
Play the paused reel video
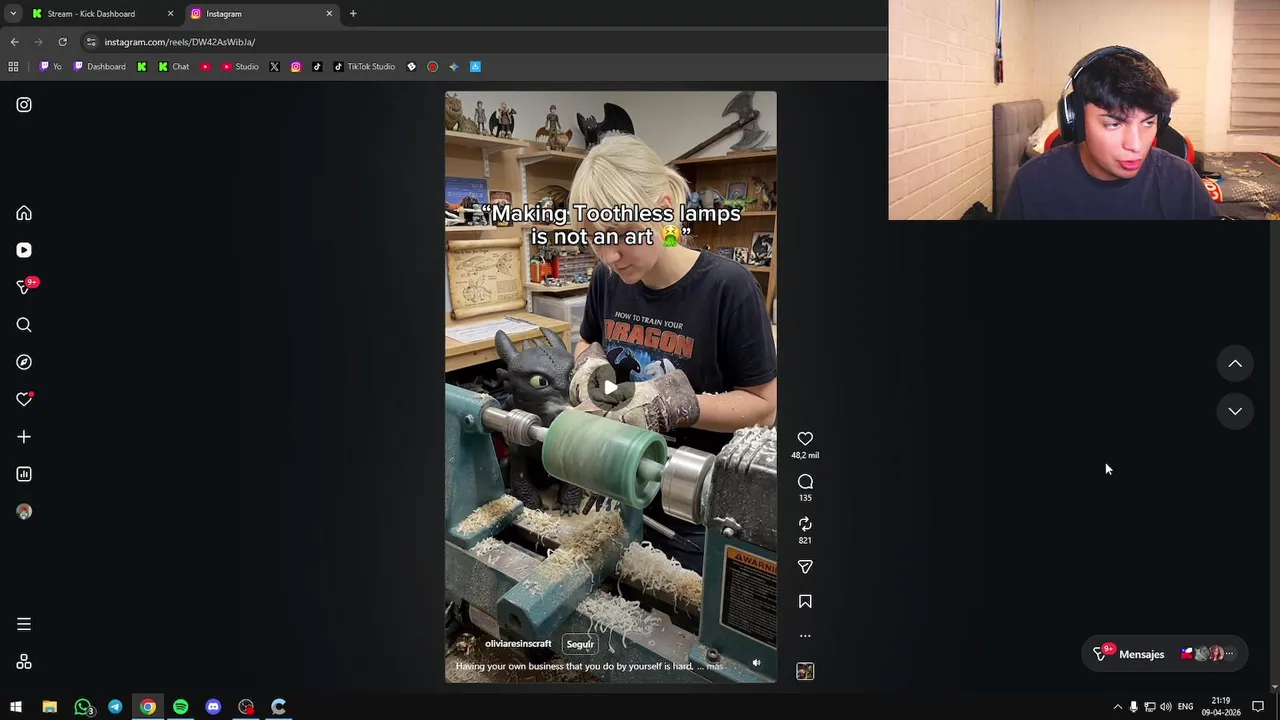point(610,387)
